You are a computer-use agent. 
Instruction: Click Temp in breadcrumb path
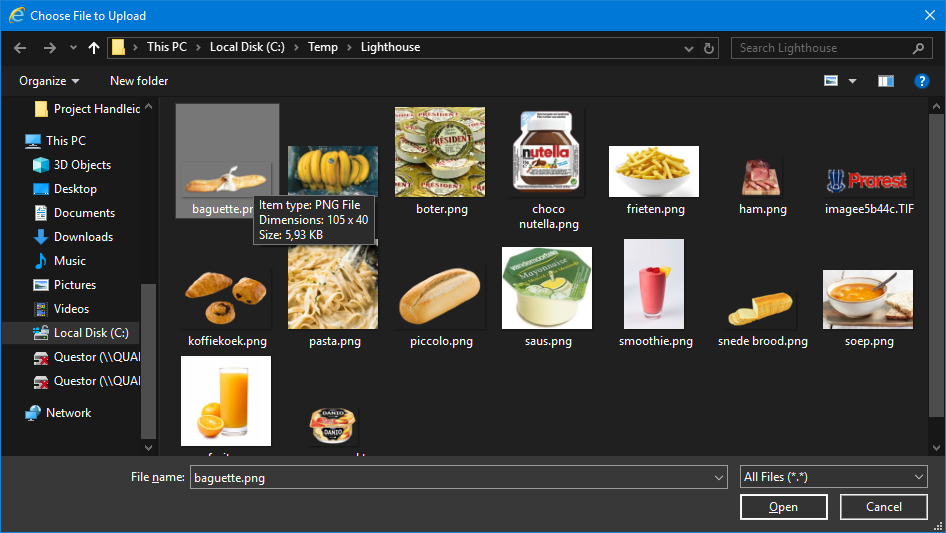323,47
